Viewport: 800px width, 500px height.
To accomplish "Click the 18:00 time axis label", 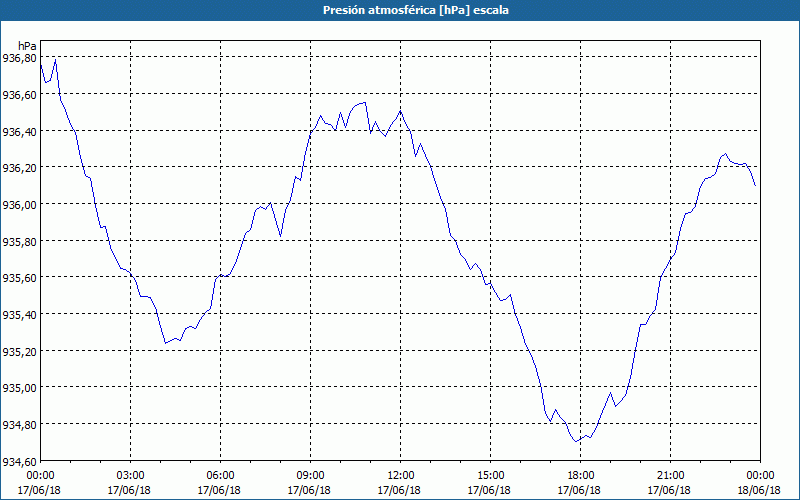I will [580, 476].
